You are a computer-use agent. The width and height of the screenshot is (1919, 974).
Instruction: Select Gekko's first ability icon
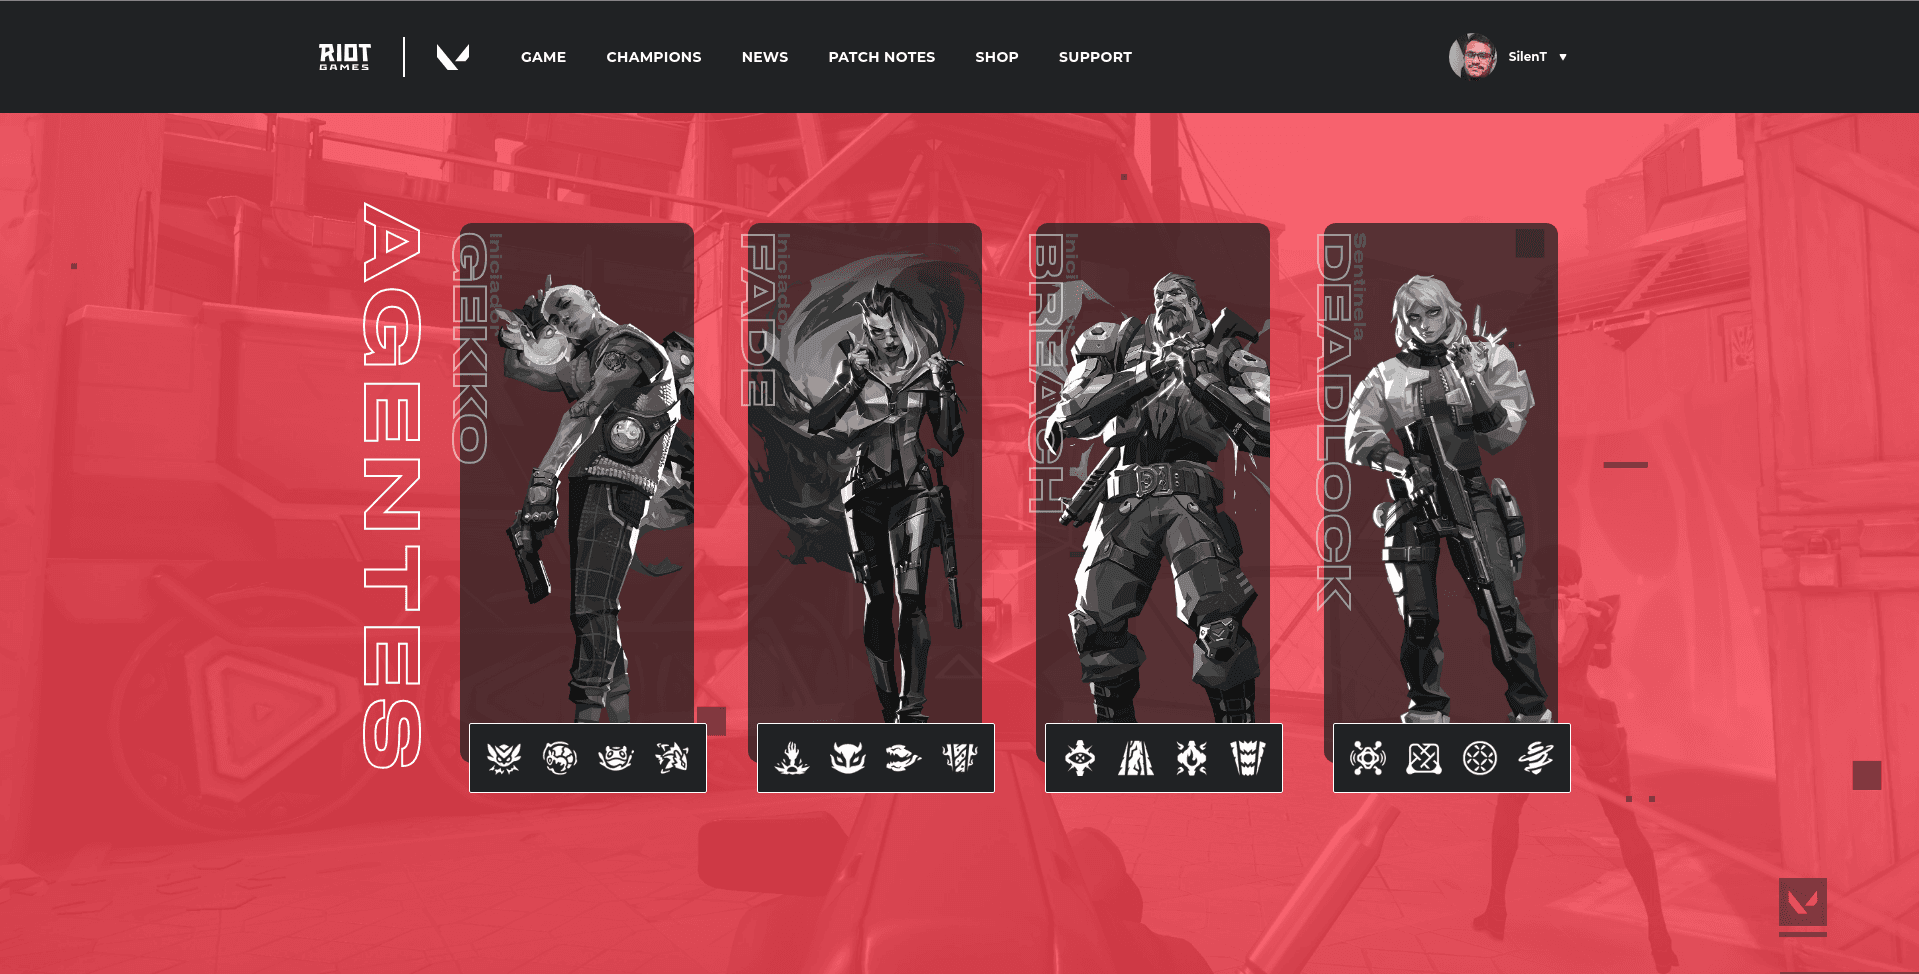pyautogui.click(x=504, y=758)
